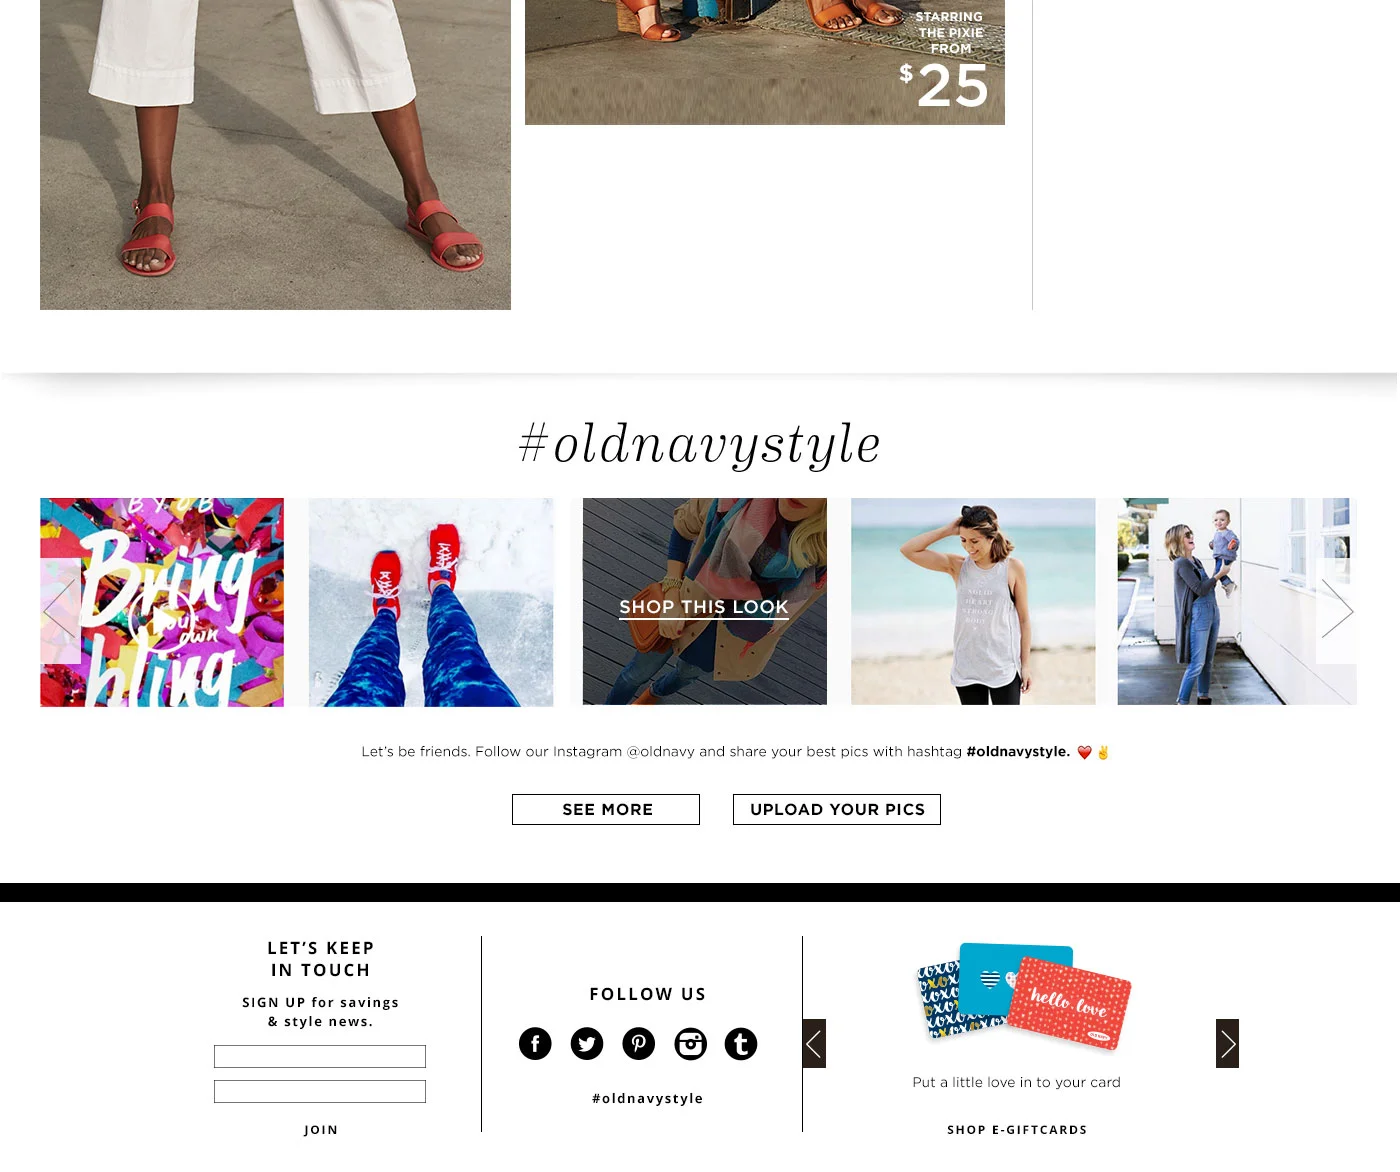Go to previous gift card promo slide
Viewport: 1400px width, 1172px height.
click(814, 1044)
